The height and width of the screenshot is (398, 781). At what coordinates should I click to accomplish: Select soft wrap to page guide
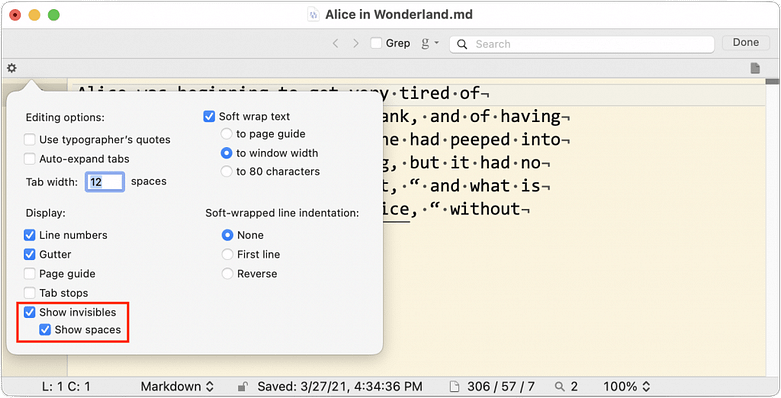pos(227,134)
